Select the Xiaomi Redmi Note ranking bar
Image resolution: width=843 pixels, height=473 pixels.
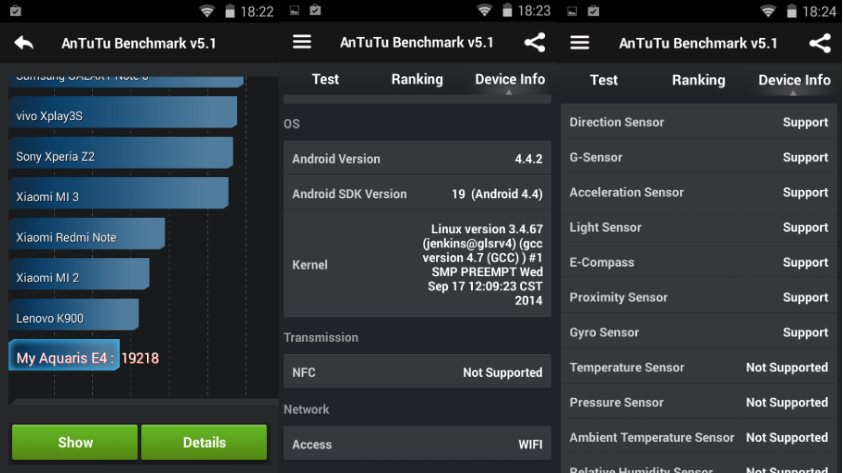[x=87, y=237]
